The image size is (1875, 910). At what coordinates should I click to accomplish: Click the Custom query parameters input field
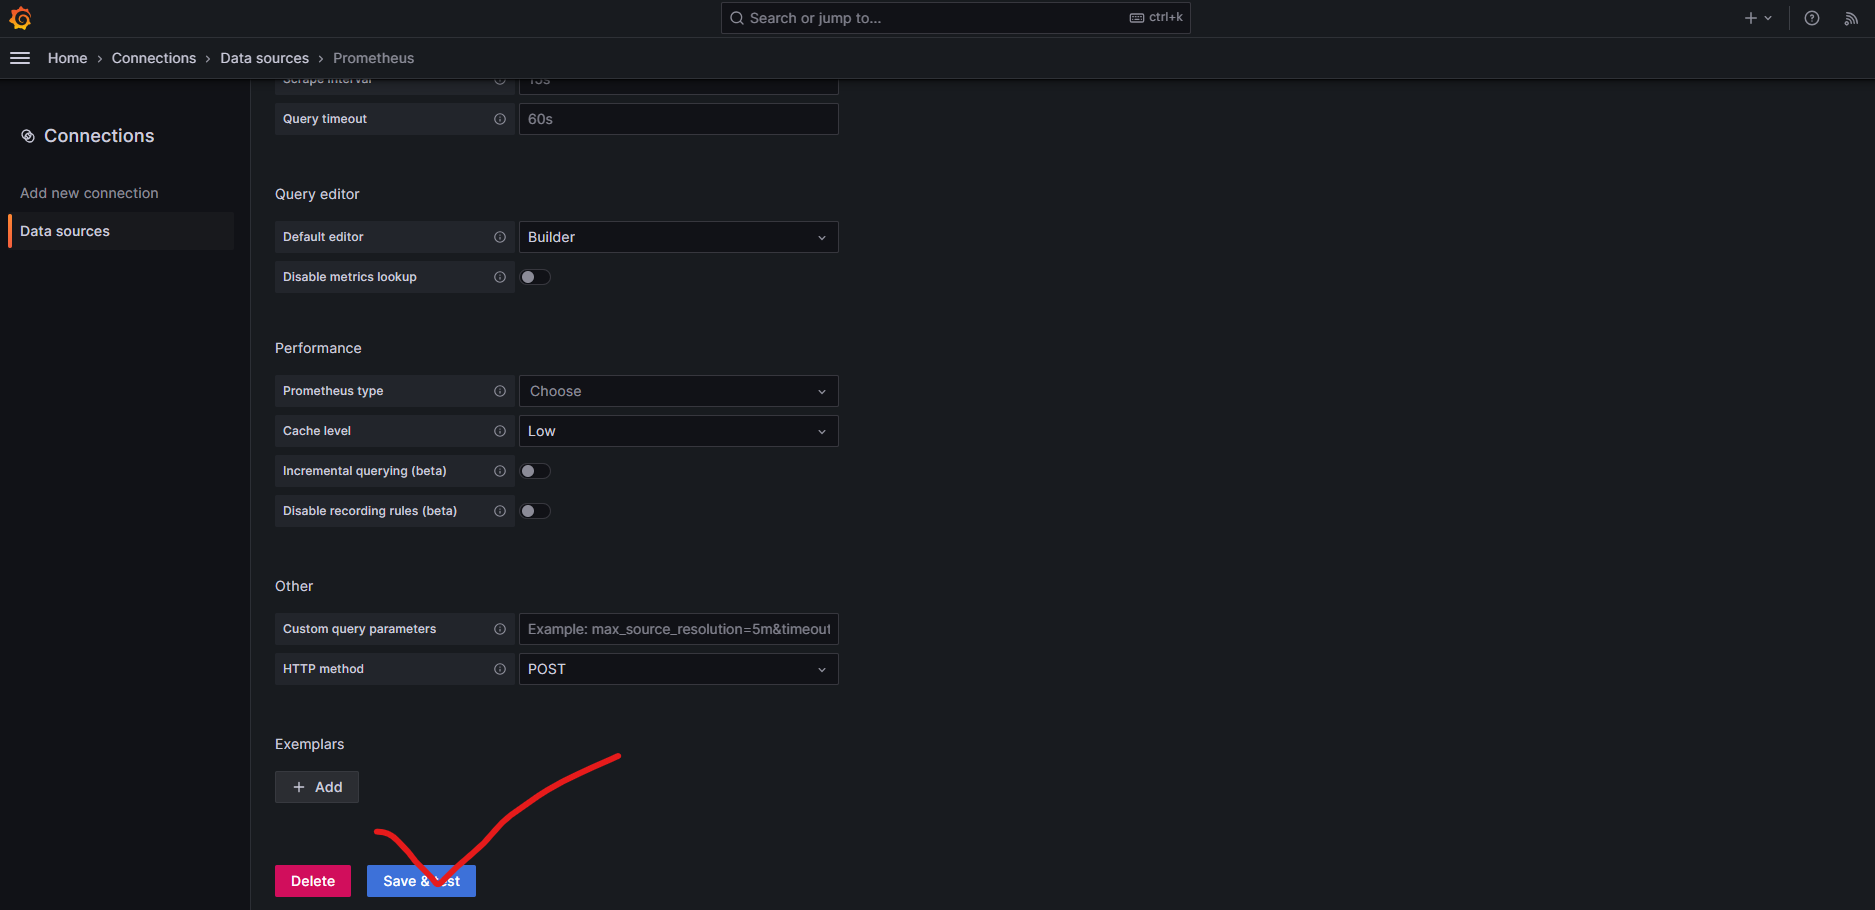tap(679, 629)
